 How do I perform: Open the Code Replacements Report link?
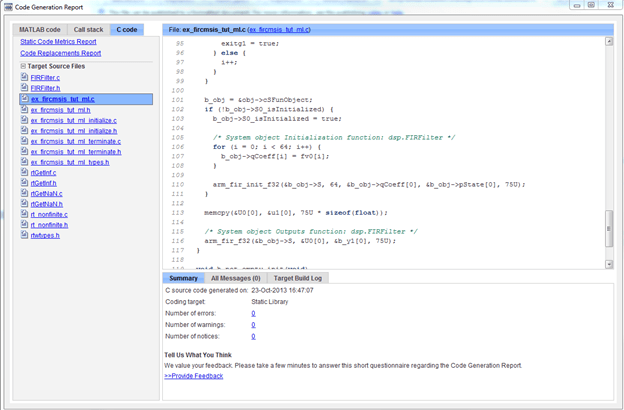[x=60, y=53]
